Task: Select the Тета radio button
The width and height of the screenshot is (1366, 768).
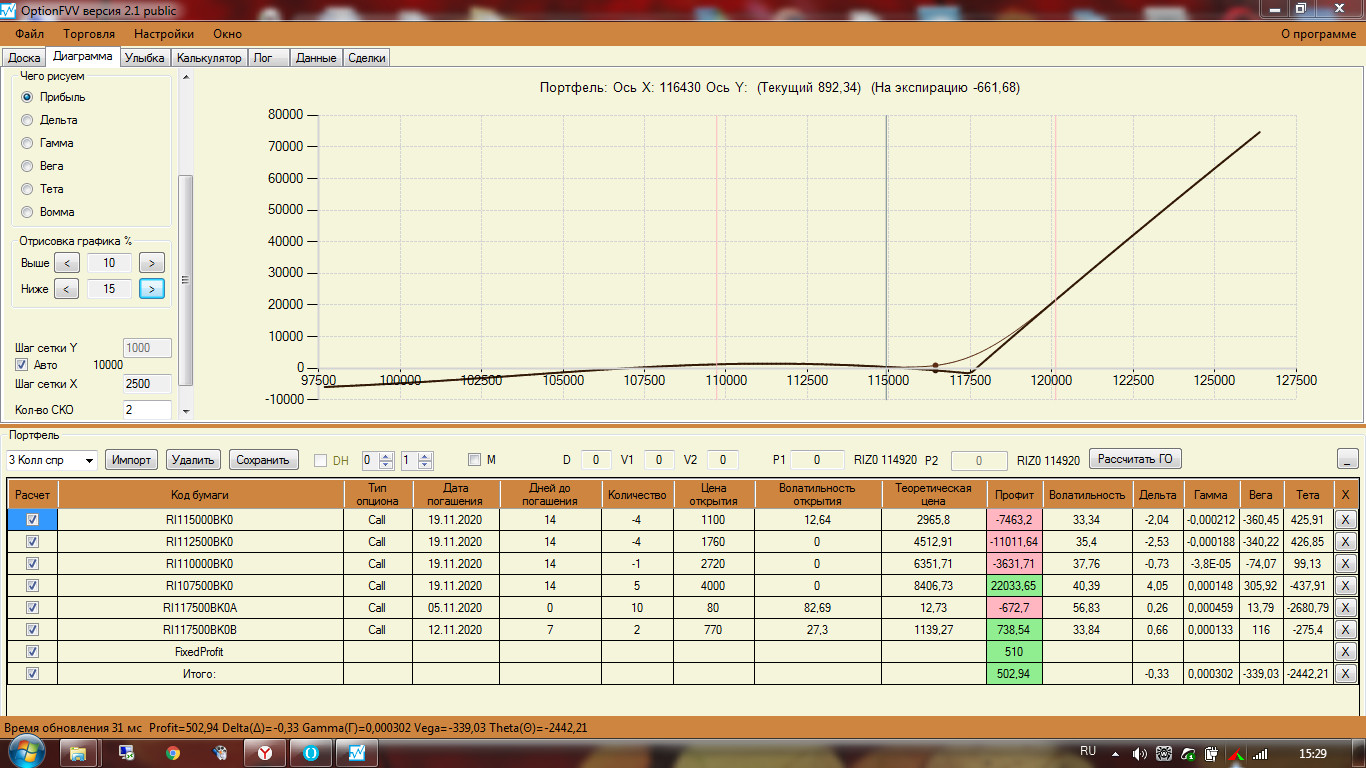Action: tap(27, 189)
